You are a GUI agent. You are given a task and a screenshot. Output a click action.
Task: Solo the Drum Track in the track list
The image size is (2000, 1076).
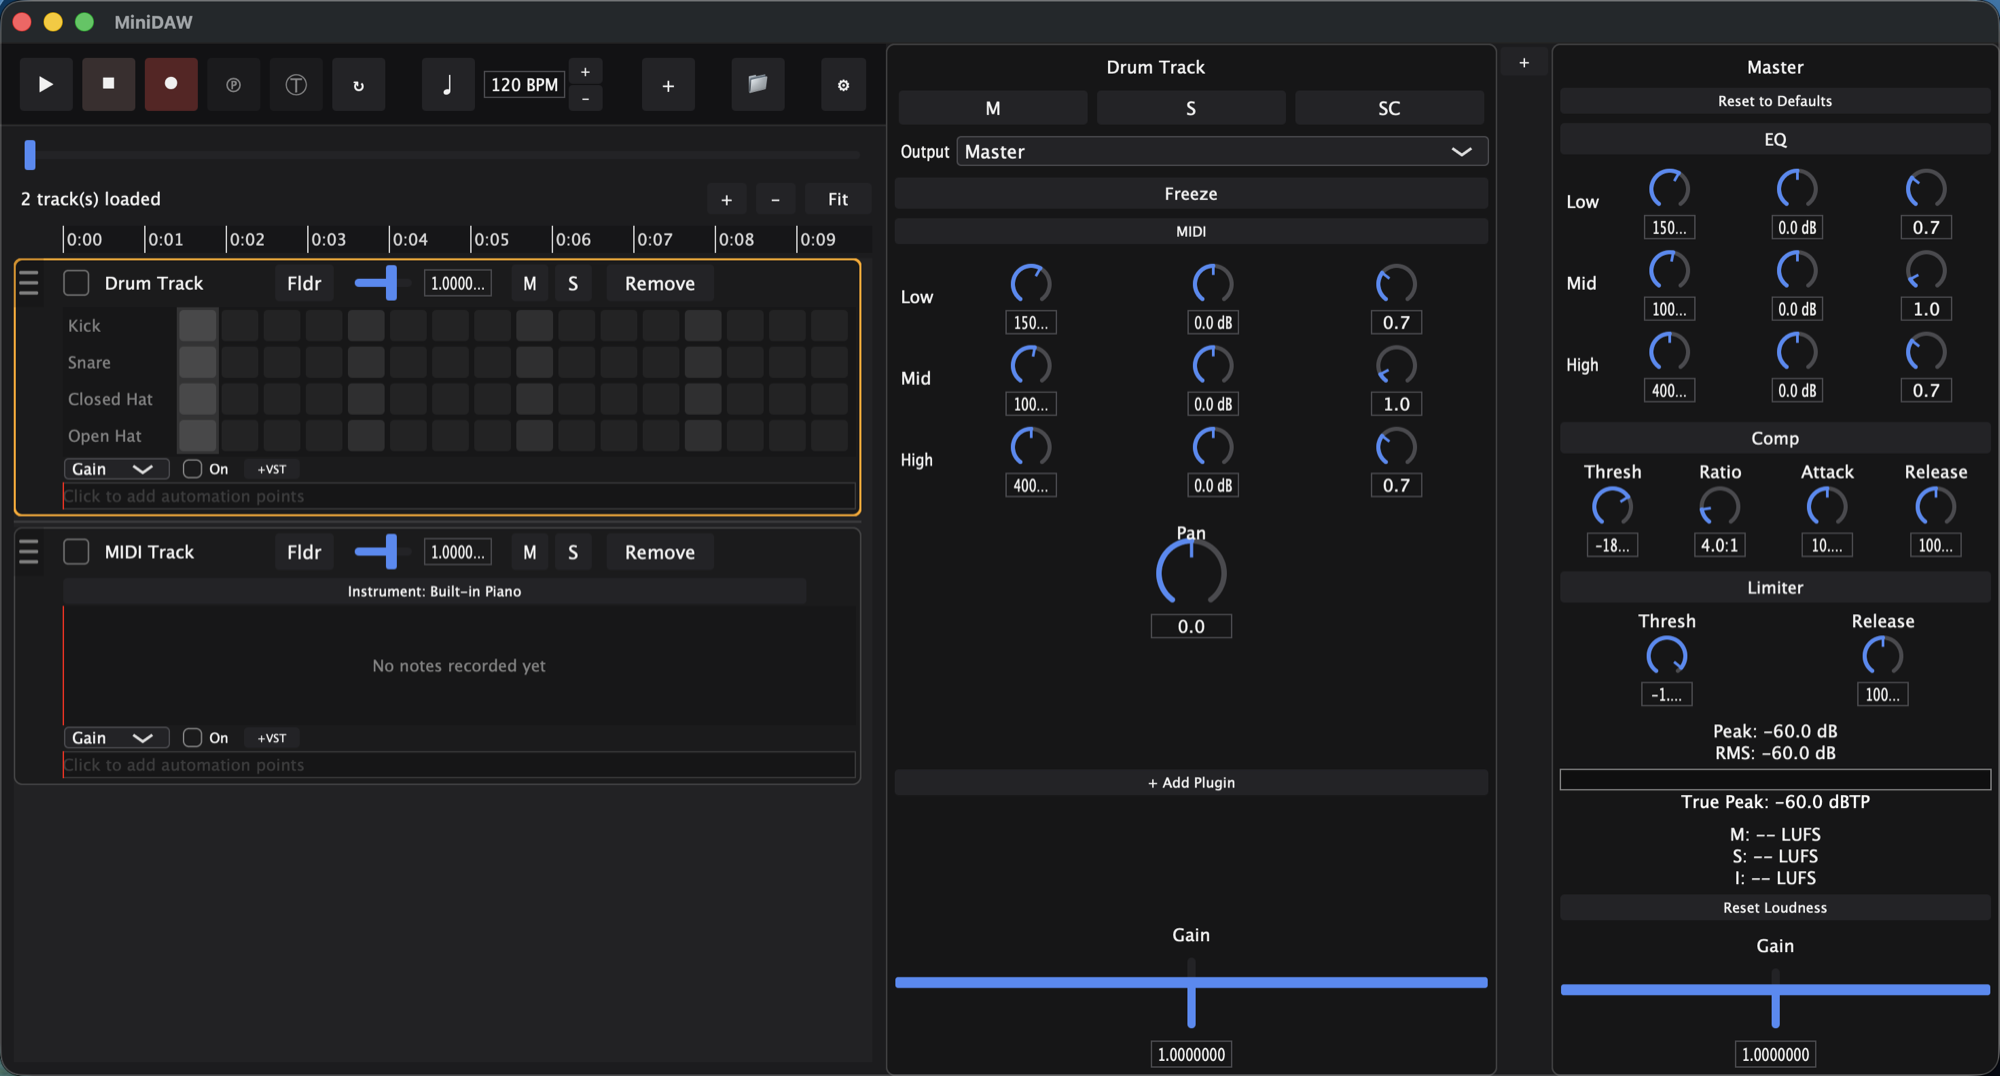tap(573, 283)
